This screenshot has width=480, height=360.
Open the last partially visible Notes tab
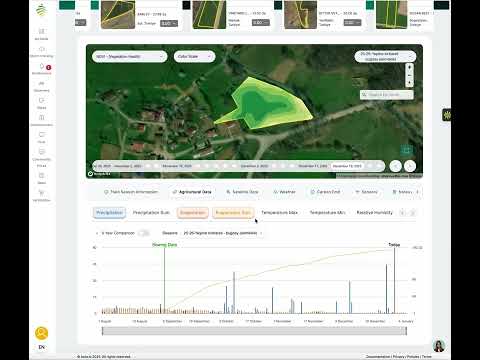coord(402,192)
